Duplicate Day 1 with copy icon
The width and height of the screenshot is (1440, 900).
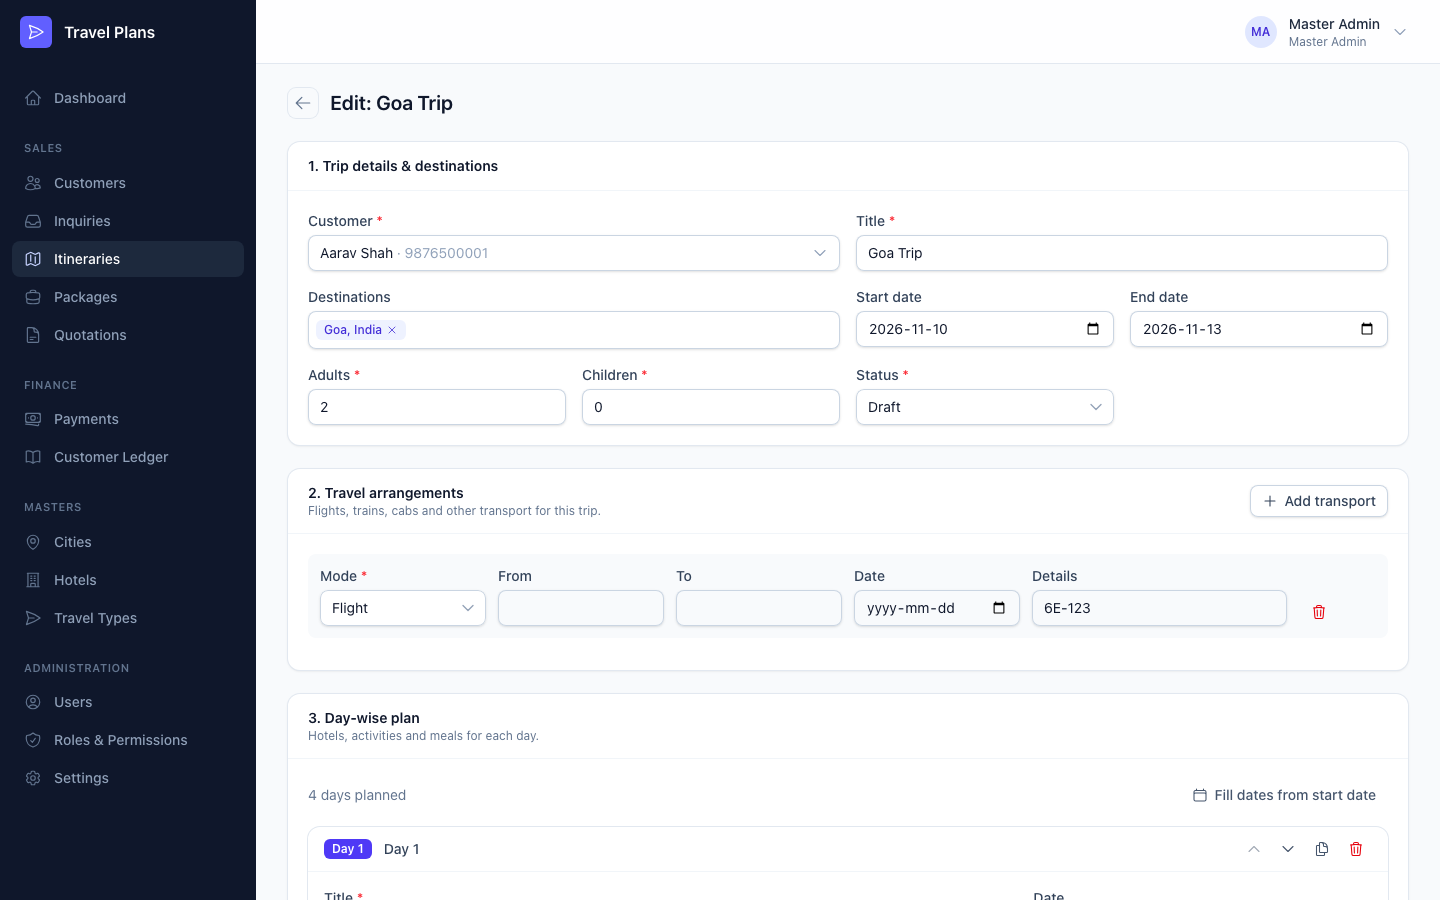coord(1322,849)
